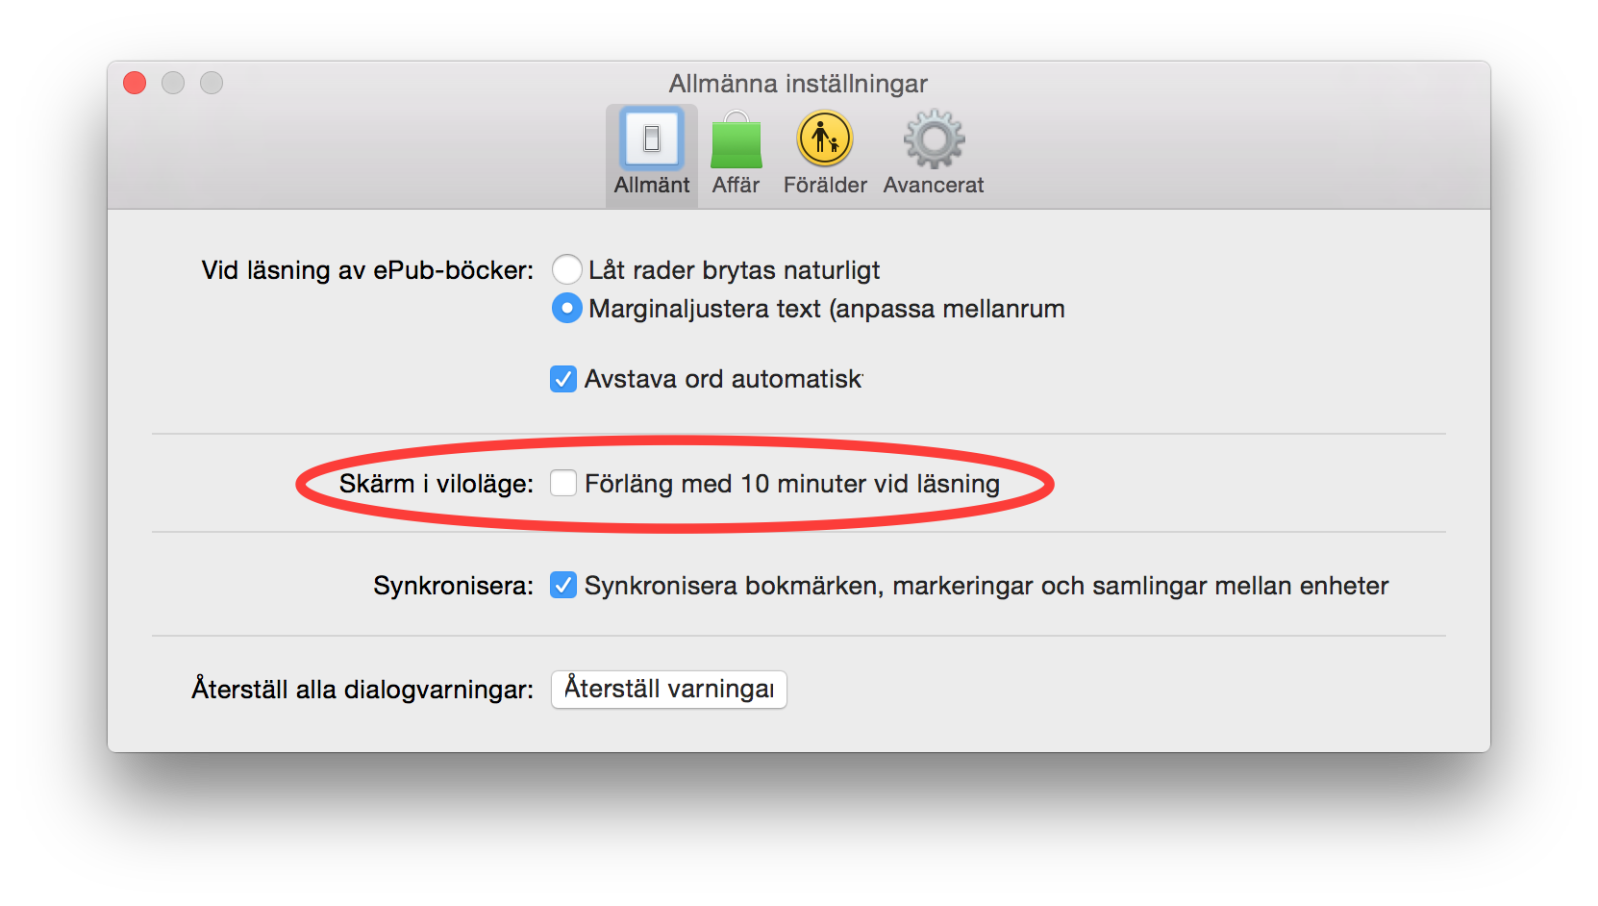This screenshot has width=1598, height=906.
Task: Click the 'Synkronisera:' label text
Action: [454, 586]
